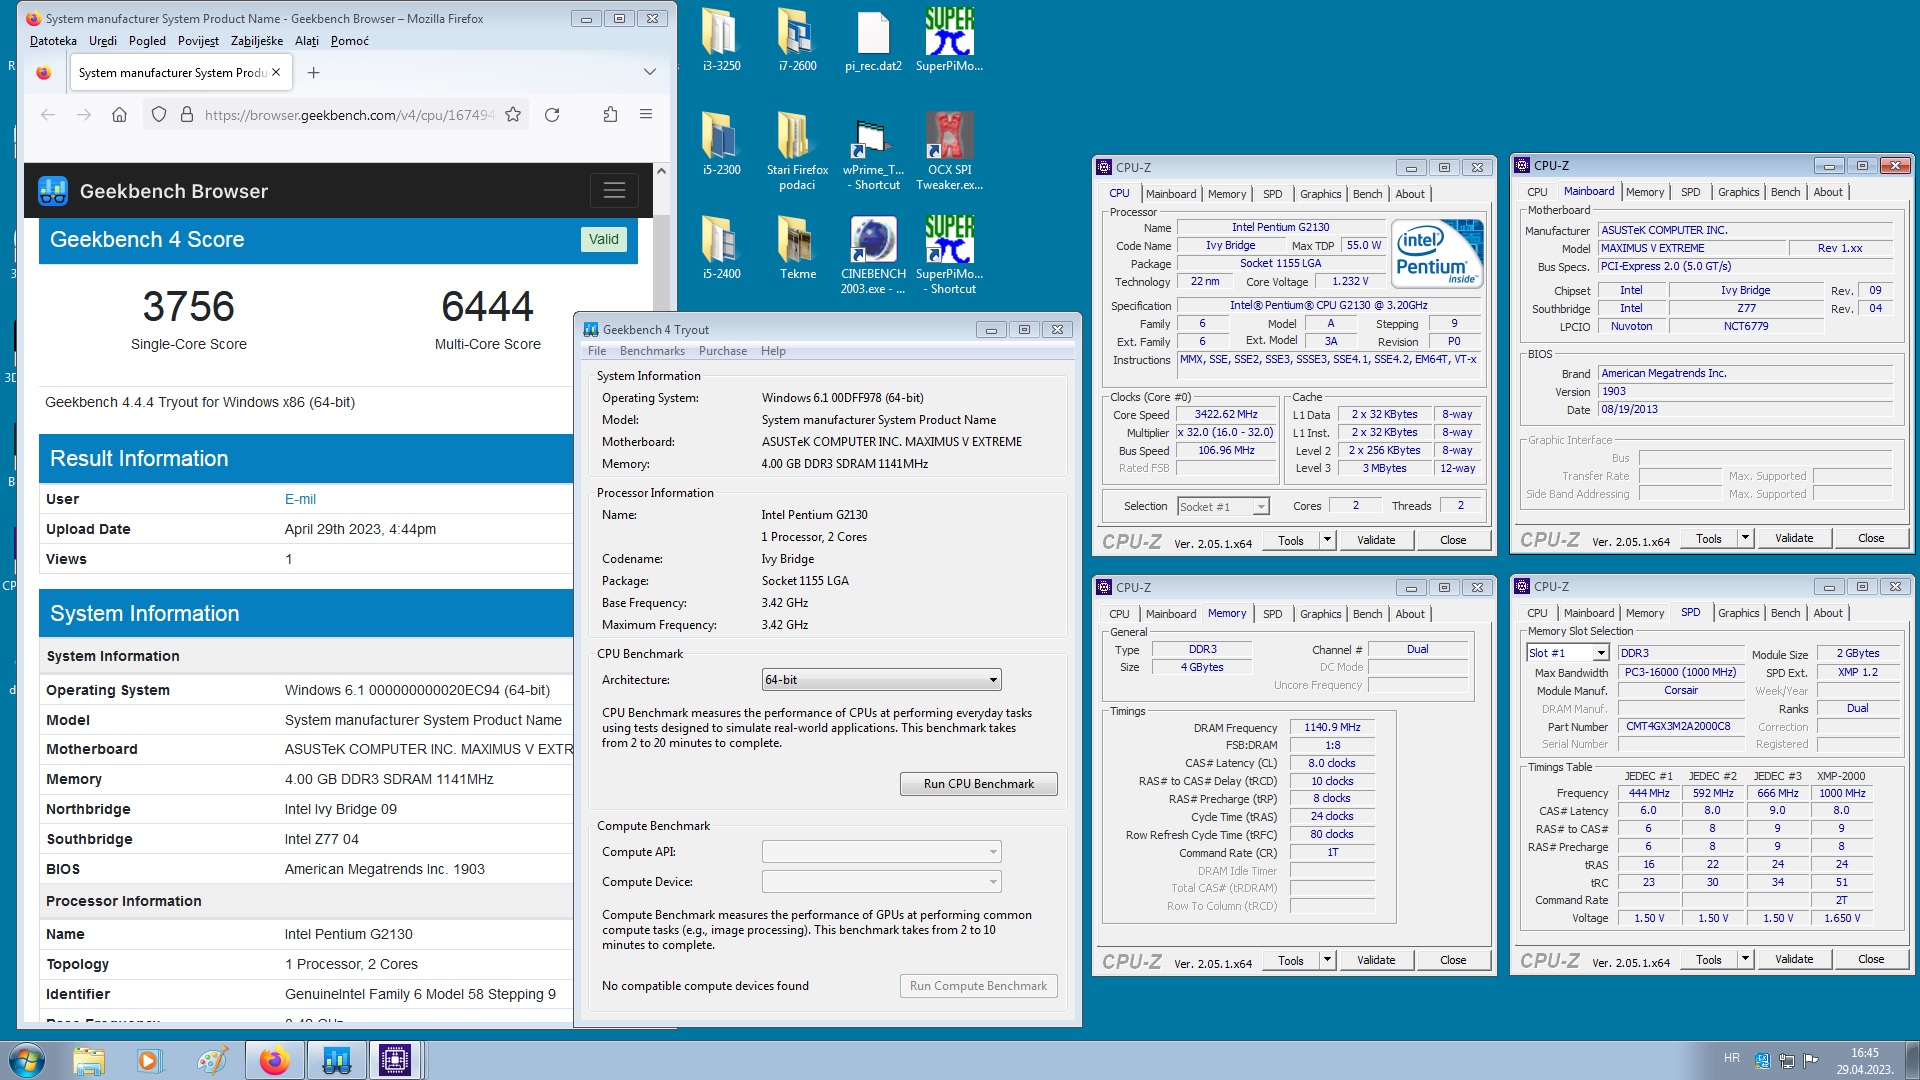Open the Firefox application menu

pos(646,115)
